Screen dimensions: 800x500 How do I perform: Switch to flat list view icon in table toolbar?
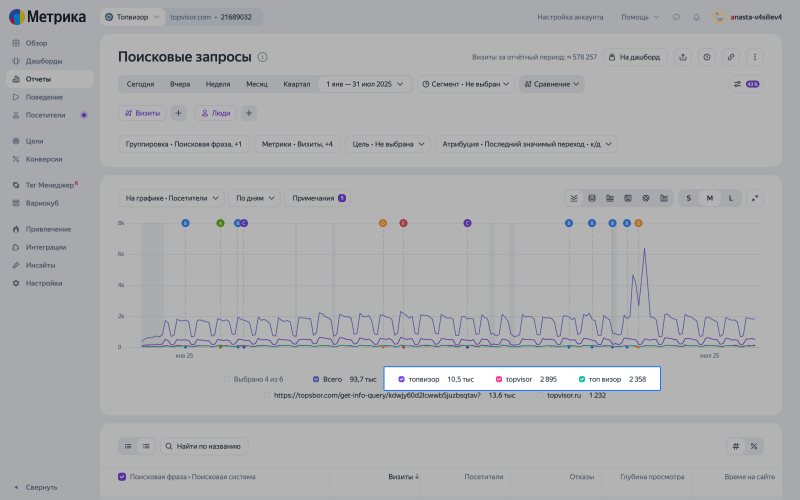point(128,446)
